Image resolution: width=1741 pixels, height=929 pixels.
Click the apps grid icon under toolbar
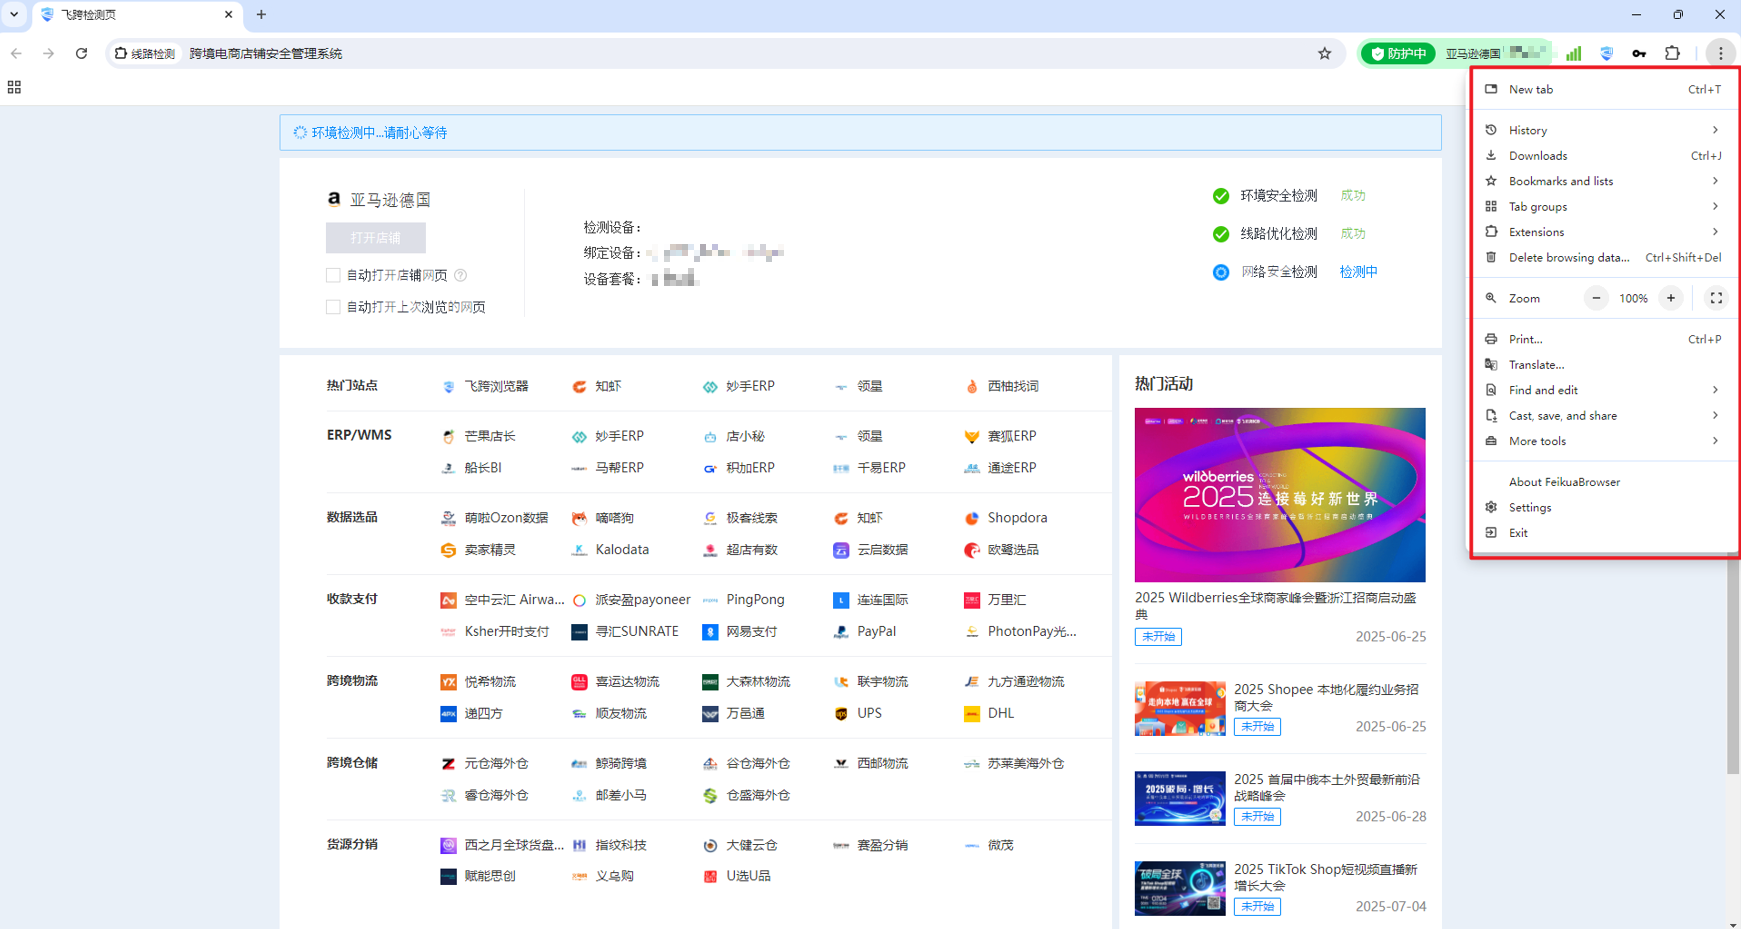14,88
